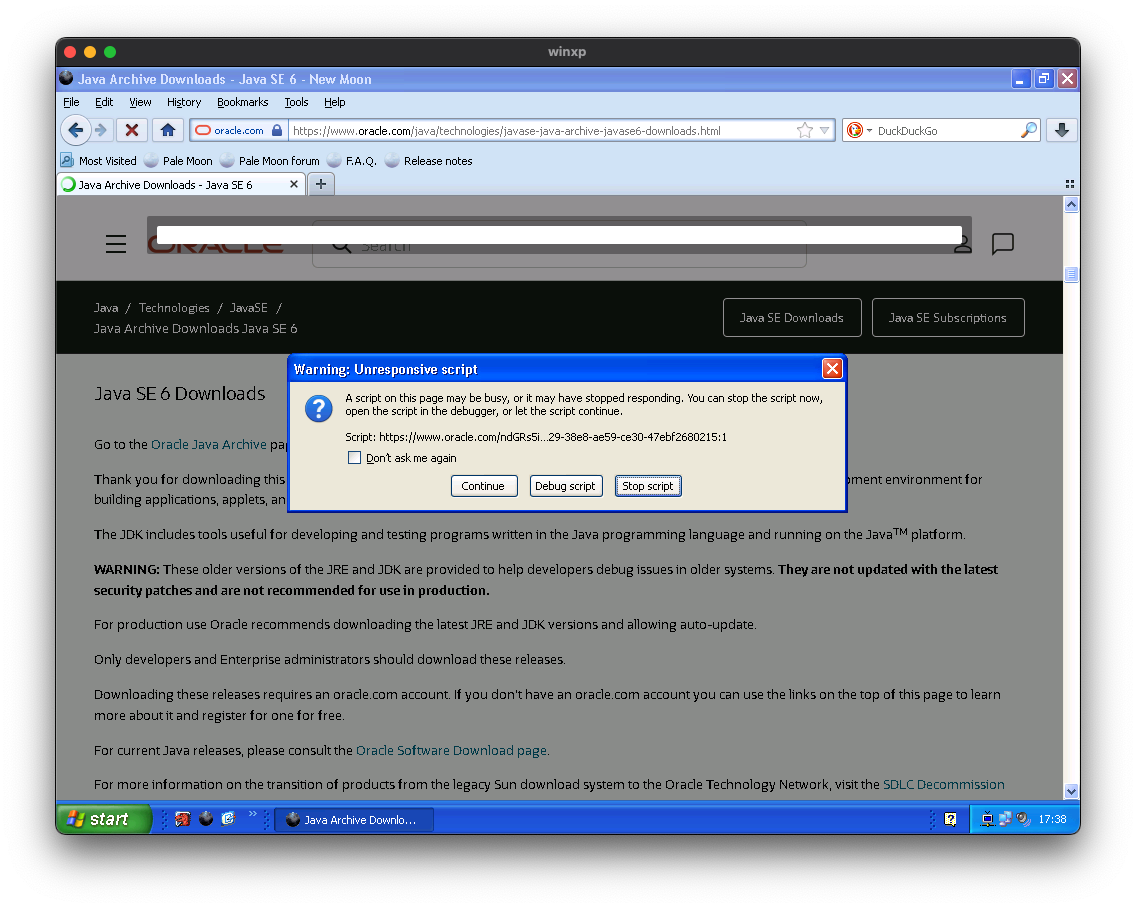The height and width of the screenshot is (908, 1136).
Task: Open the Oracle Software Download page link
Action: pyautogui.click(x=453, y=750)
